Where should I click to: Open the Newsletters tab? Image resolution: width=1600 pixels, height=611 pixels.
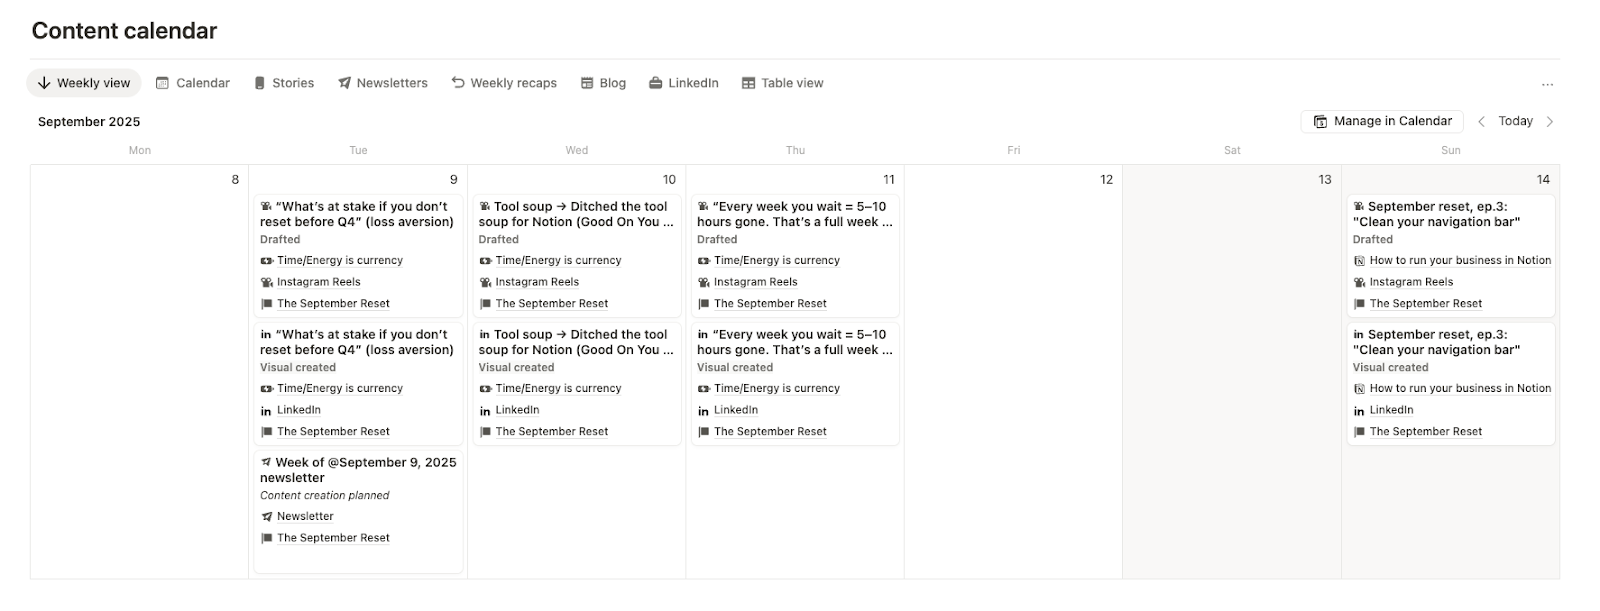tap(383, 84)
